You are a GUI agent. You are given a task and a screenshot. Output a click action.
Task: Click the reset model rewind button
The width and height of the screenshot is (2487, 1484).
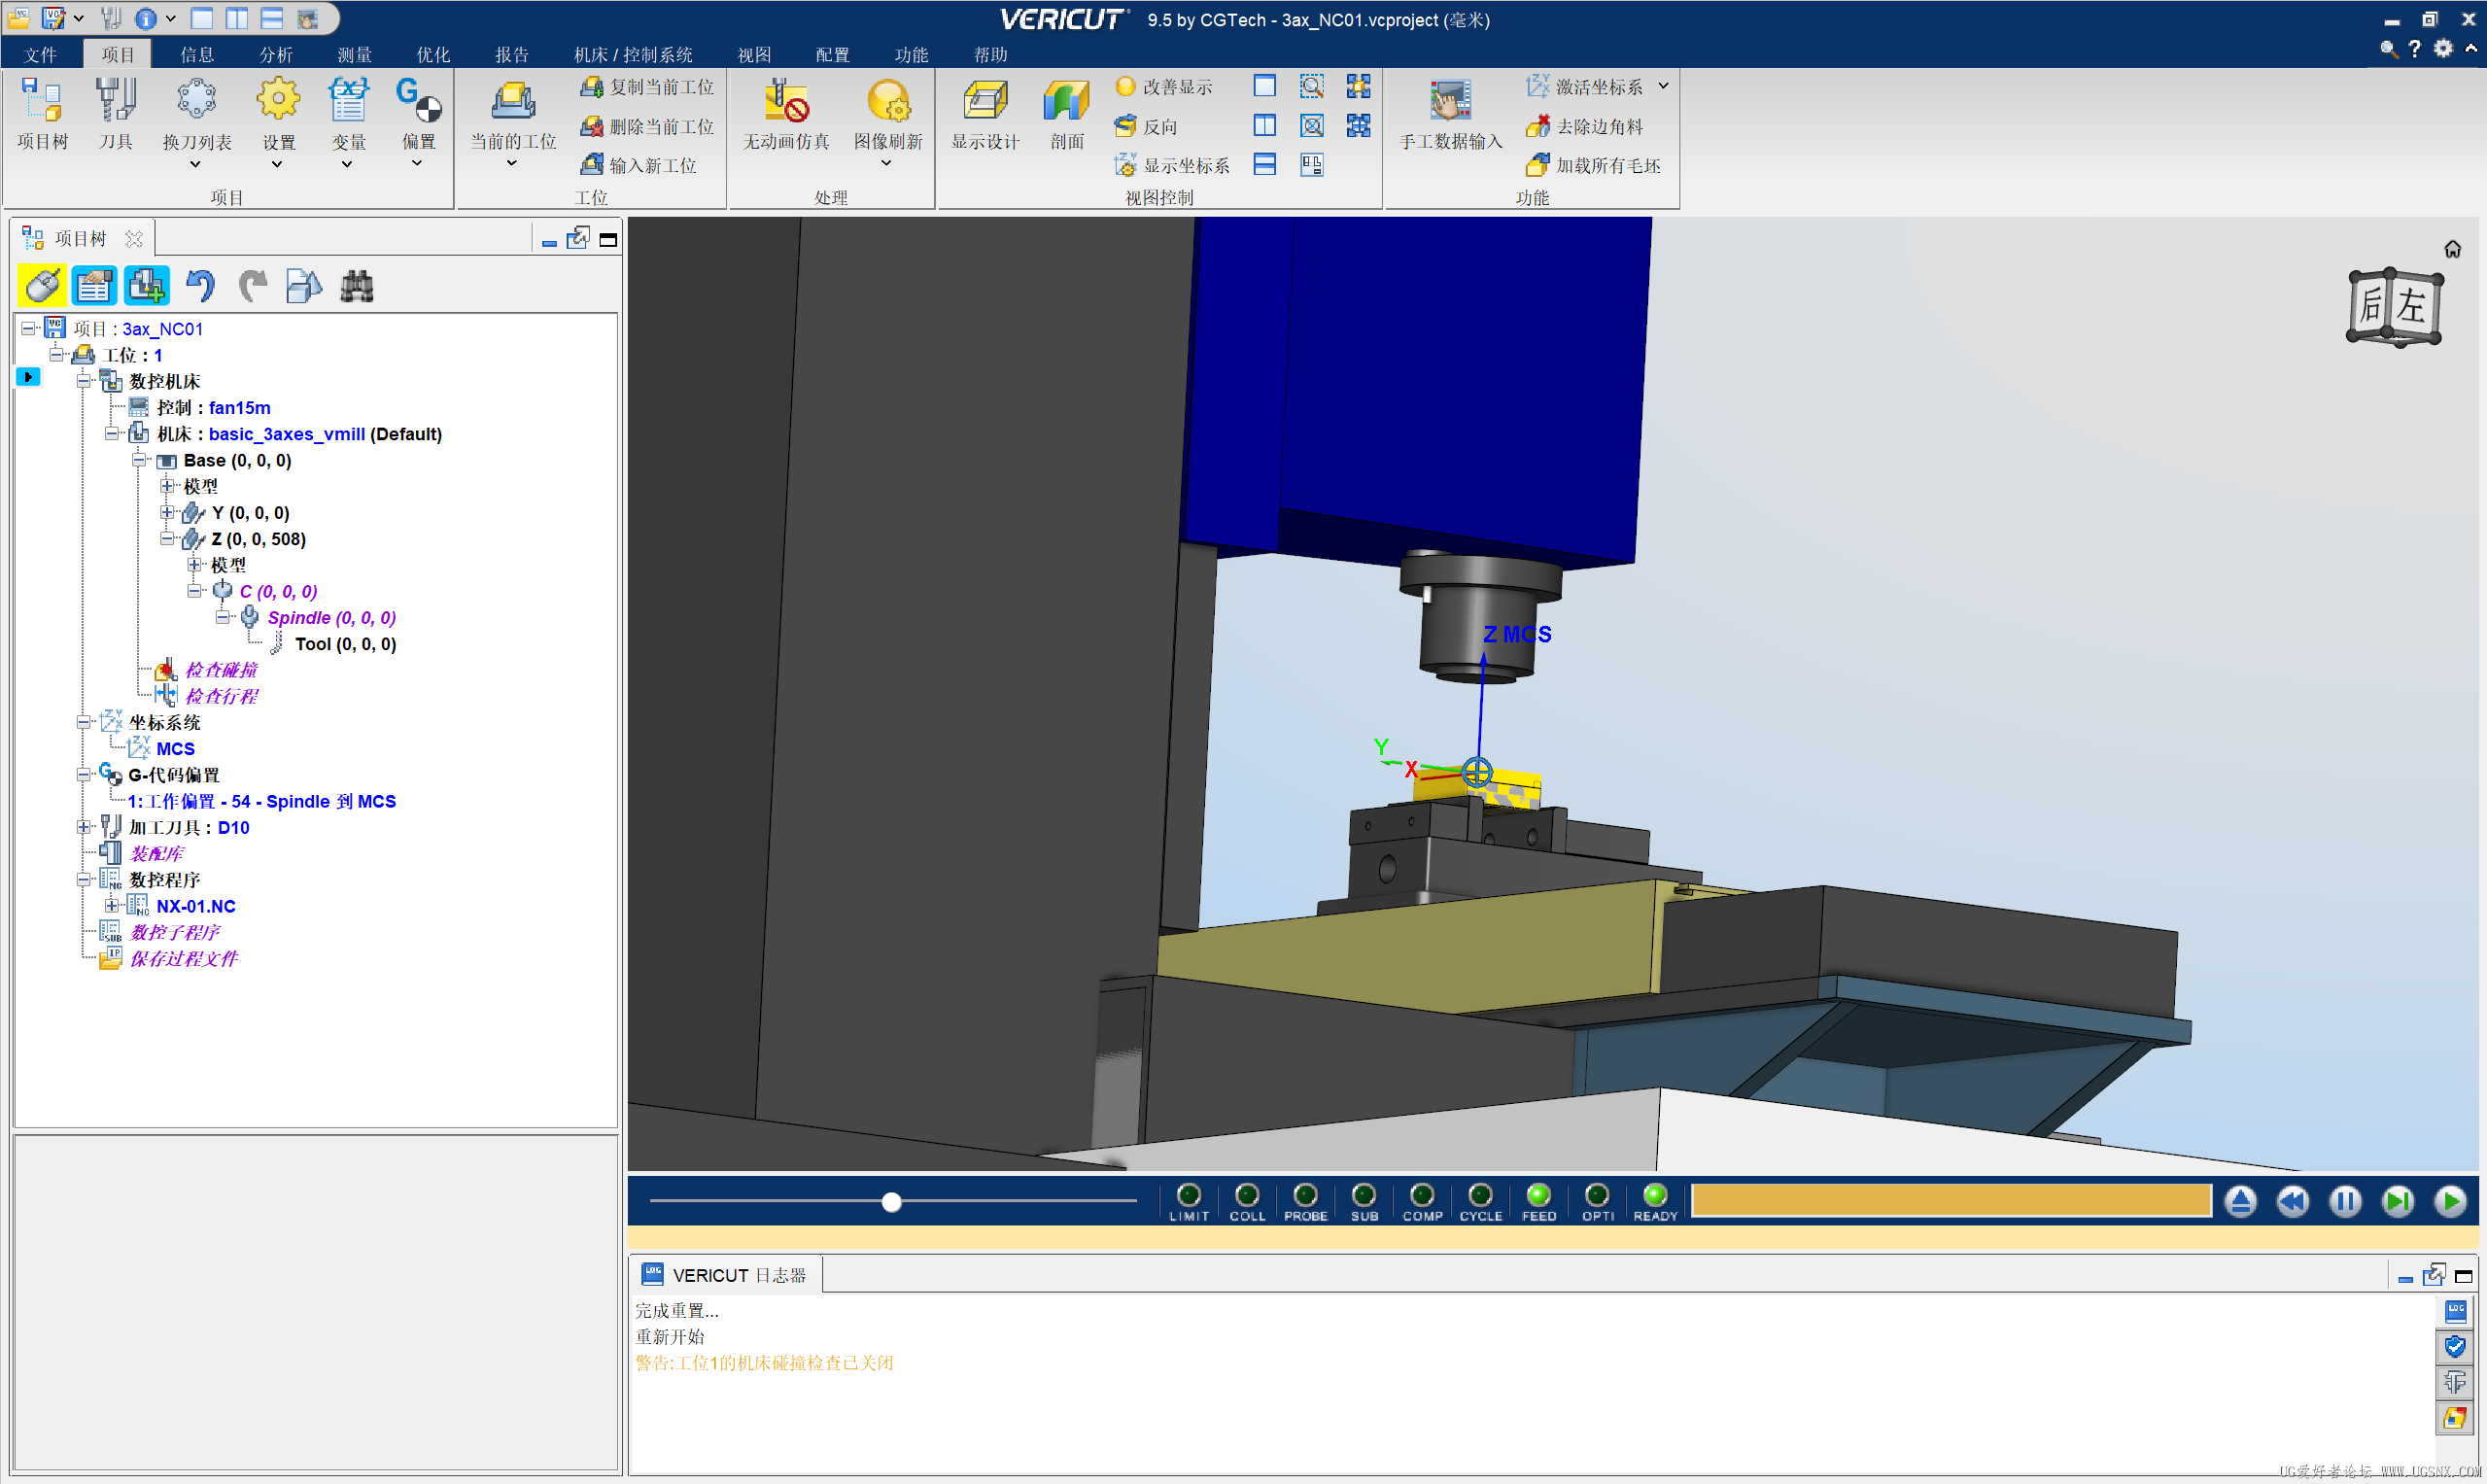click(x=2293, y=1201)
